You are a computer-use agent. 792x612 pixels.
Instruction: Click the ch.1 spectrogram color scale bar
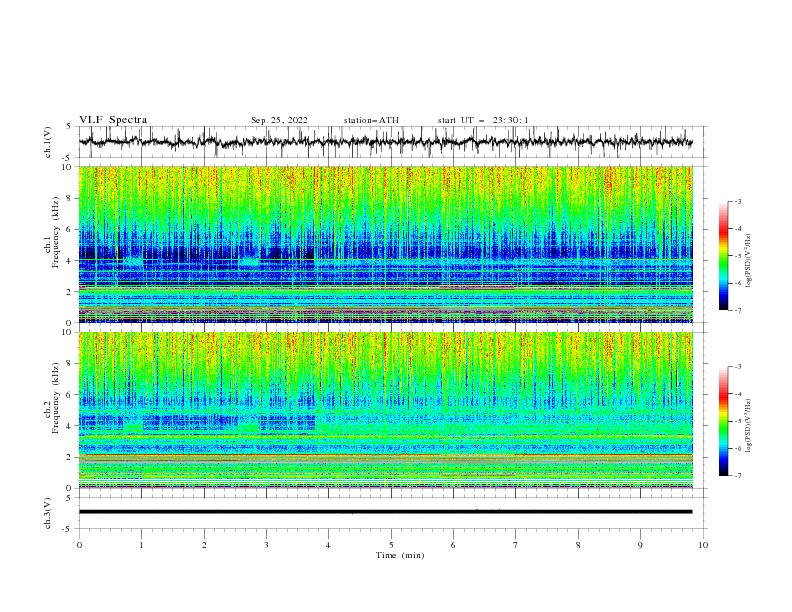coord(723,256)
